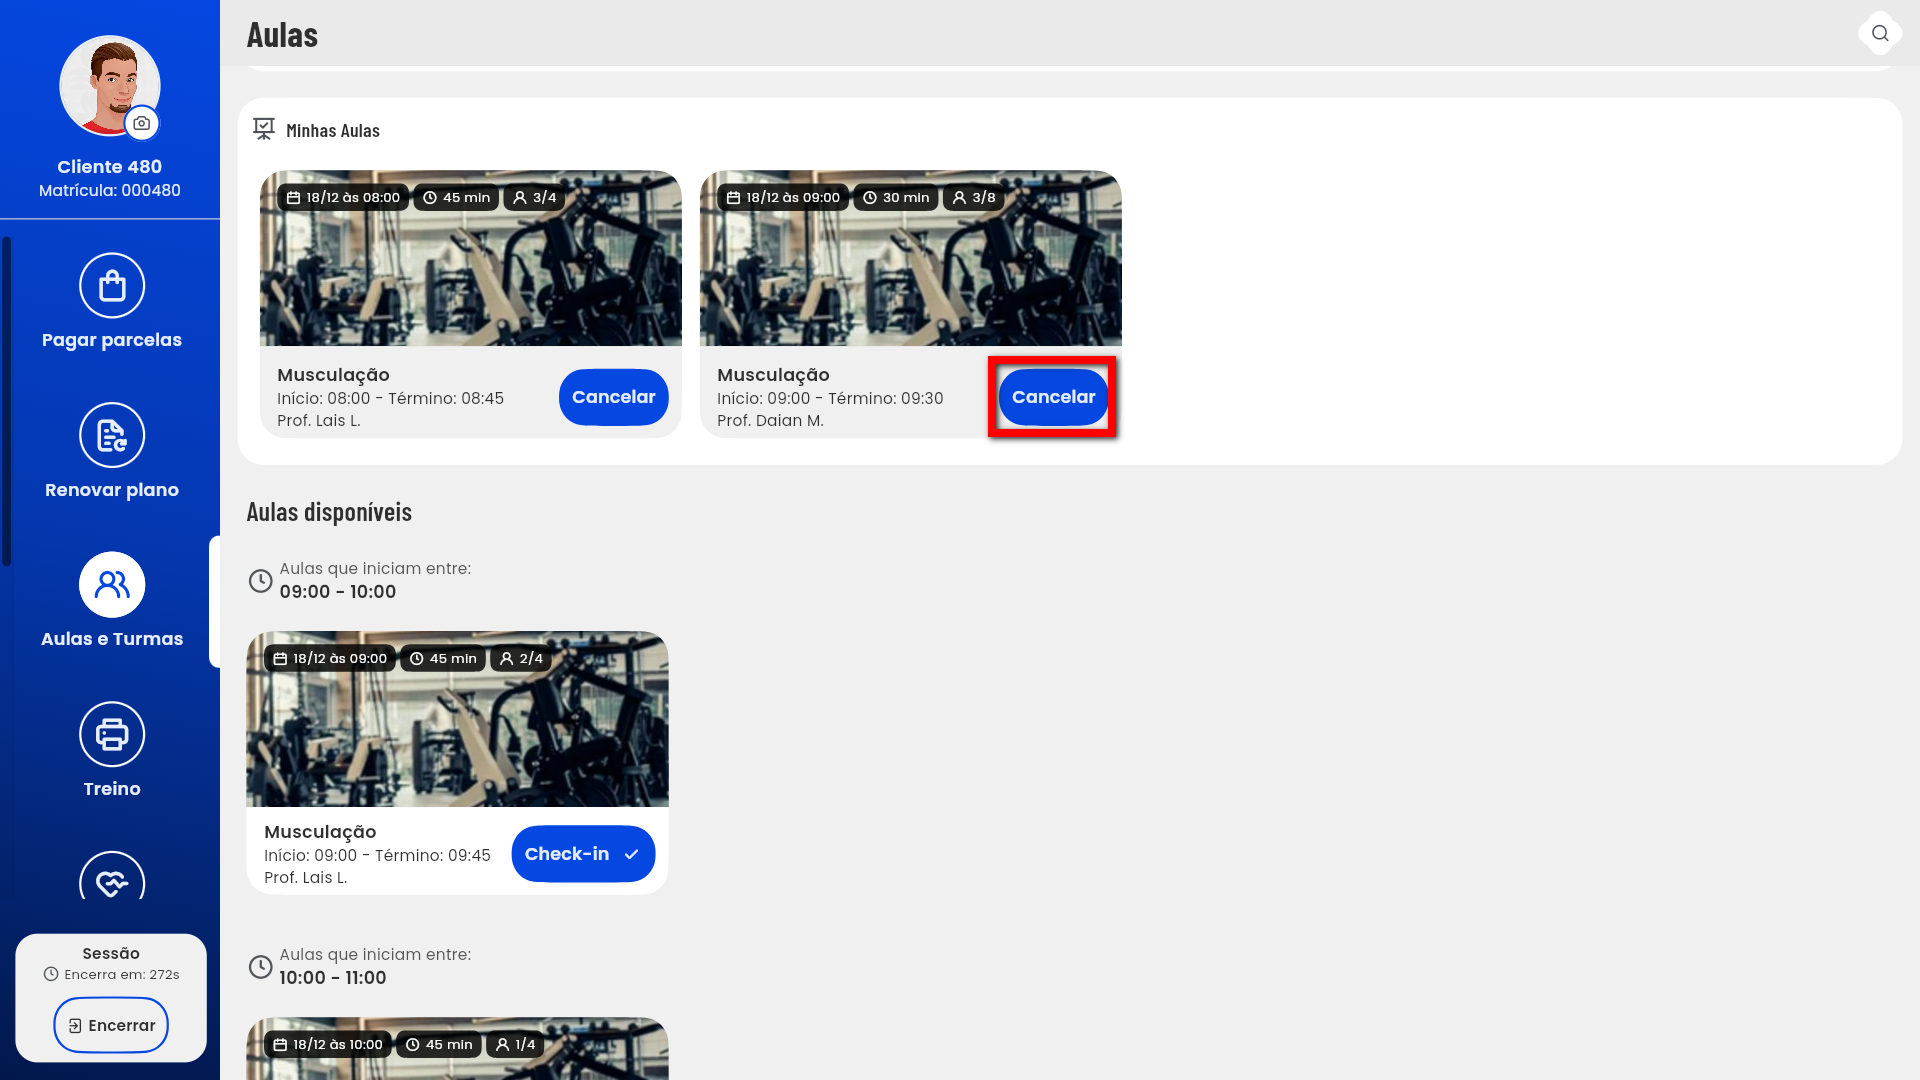Open the 18/12 às 09:00 30 min class image
The image size is (1920, 1080).
(x=910, y=270)
